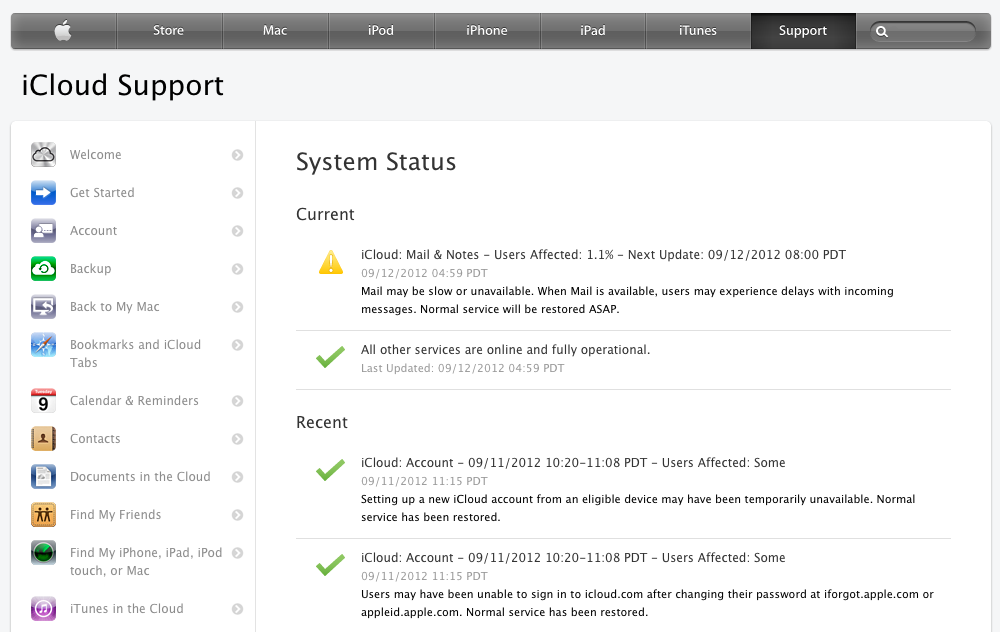The height and width of the screenshot is (632, 1000).
Task: Click the Get Started arrow icon
Action: tap(43, 193)
